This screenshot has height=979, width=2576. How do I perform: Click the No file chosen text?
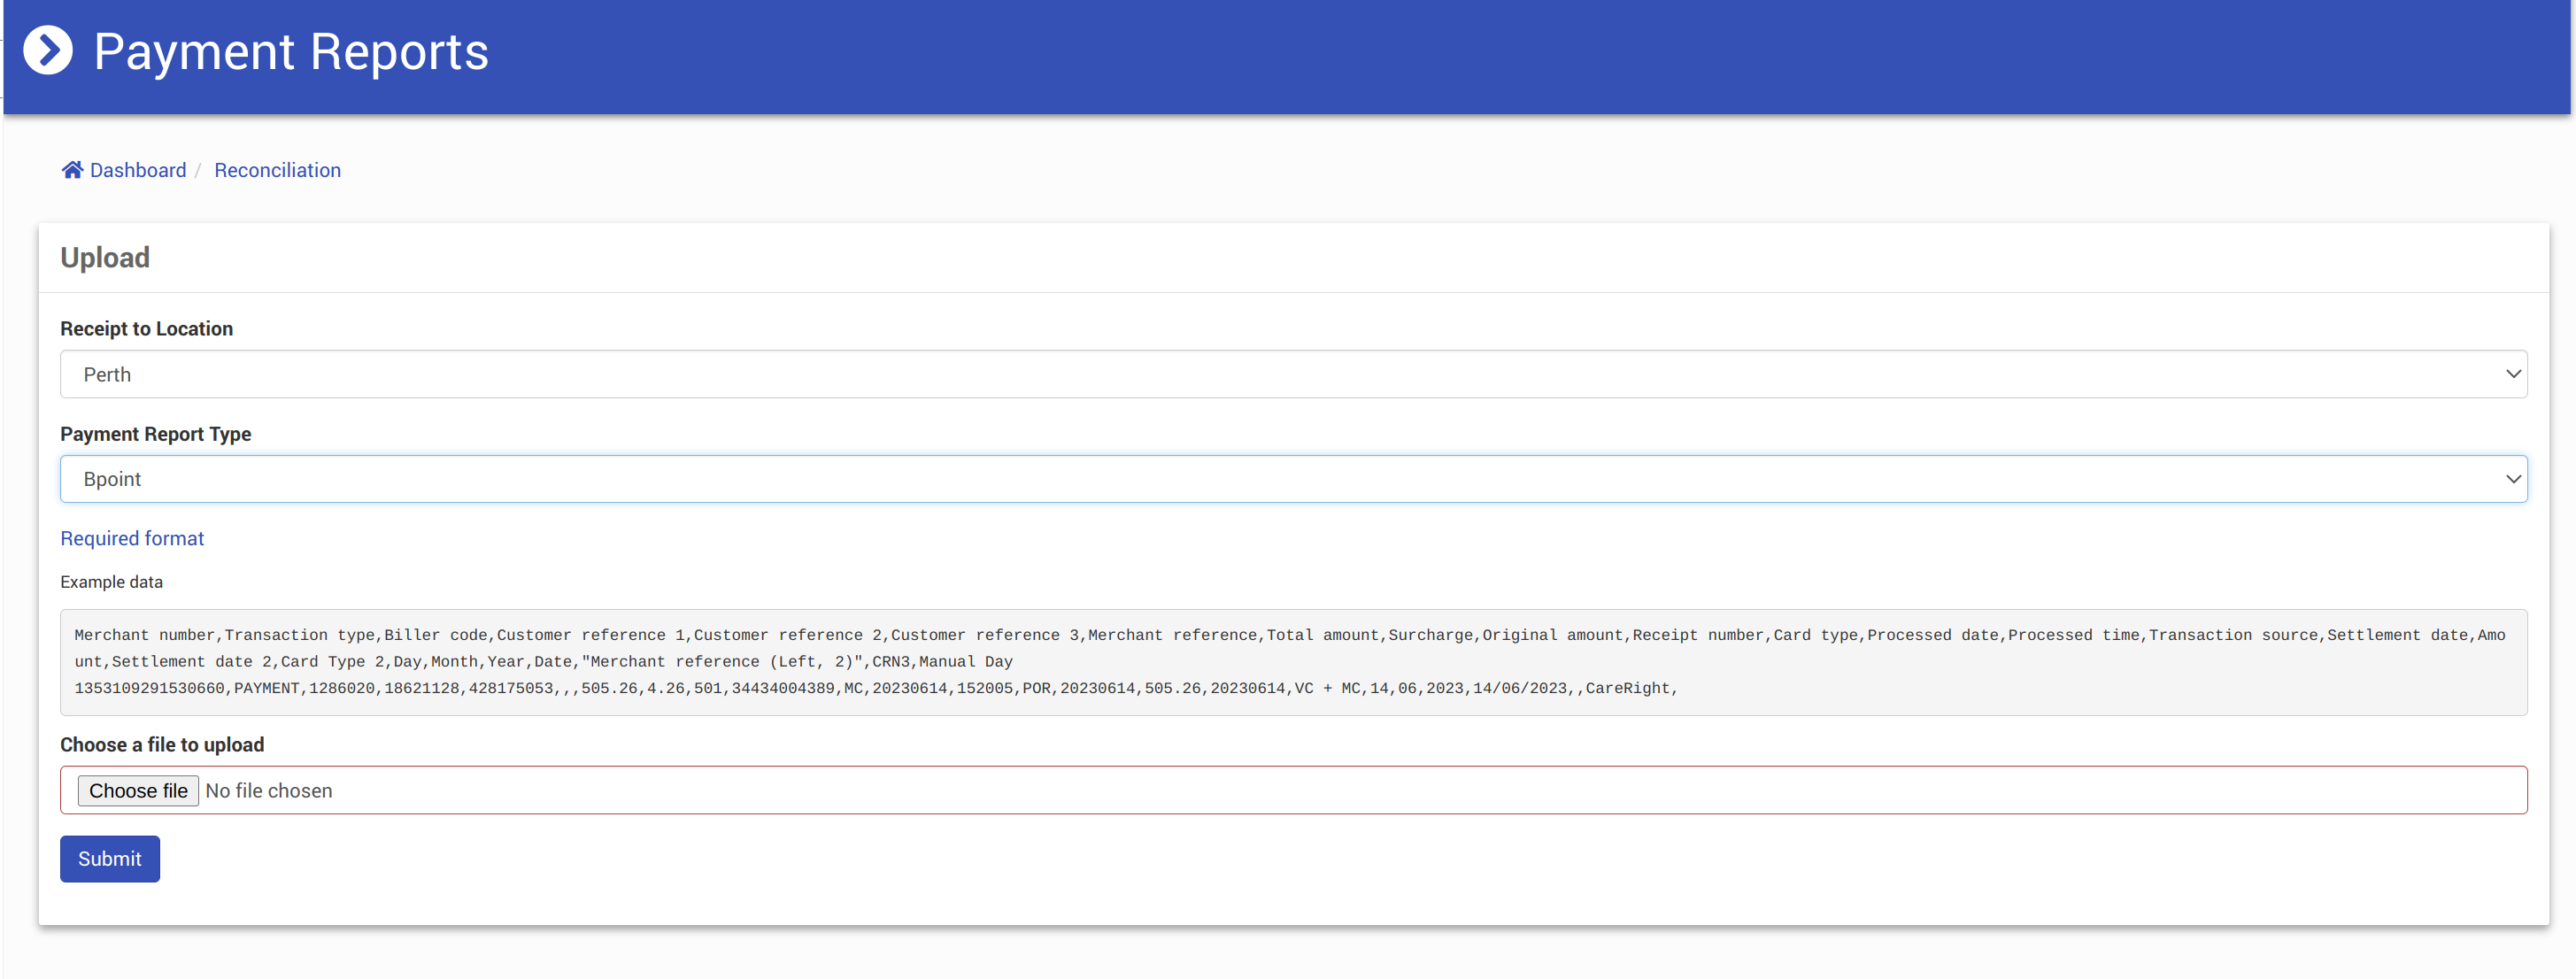[x=269, y=791]
